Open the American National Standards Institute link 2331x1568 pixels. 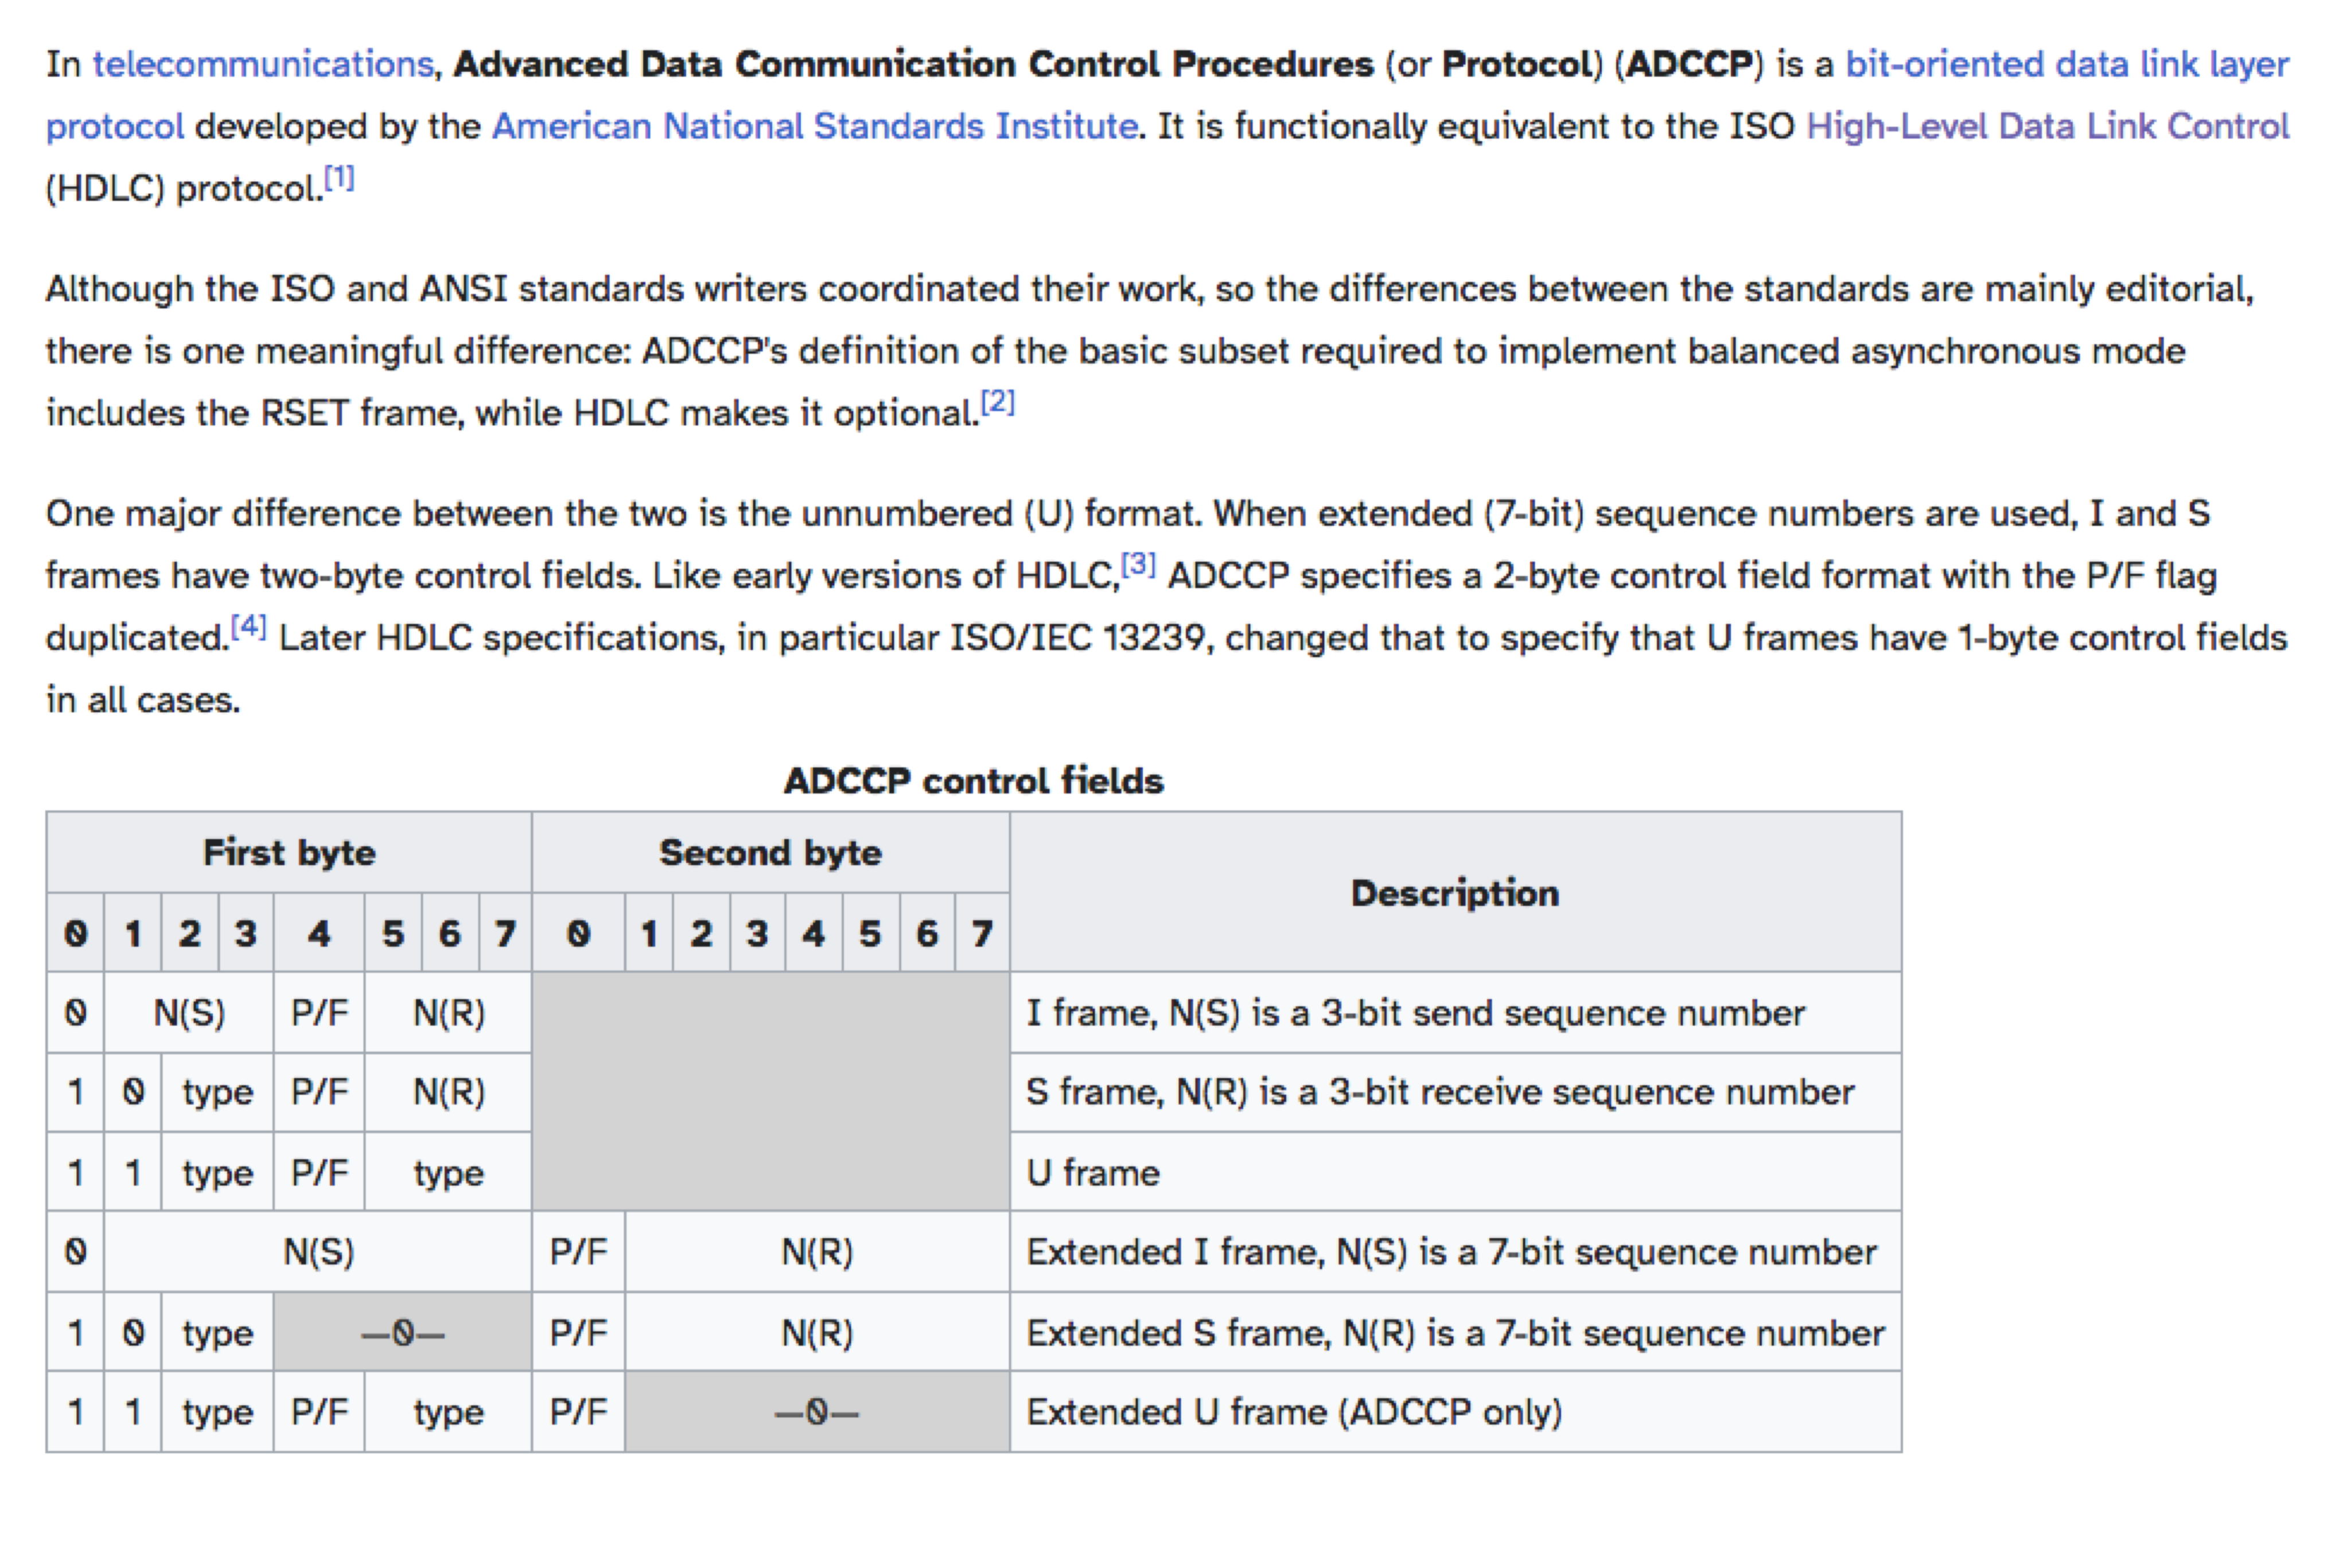pyautogui.click(x=814, y=126)
